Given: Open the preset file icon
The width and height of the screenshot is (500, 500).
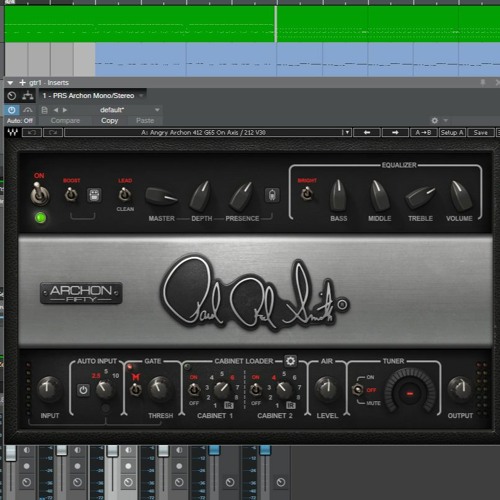Looking at the screenshot, I should (x=44, y=110).
